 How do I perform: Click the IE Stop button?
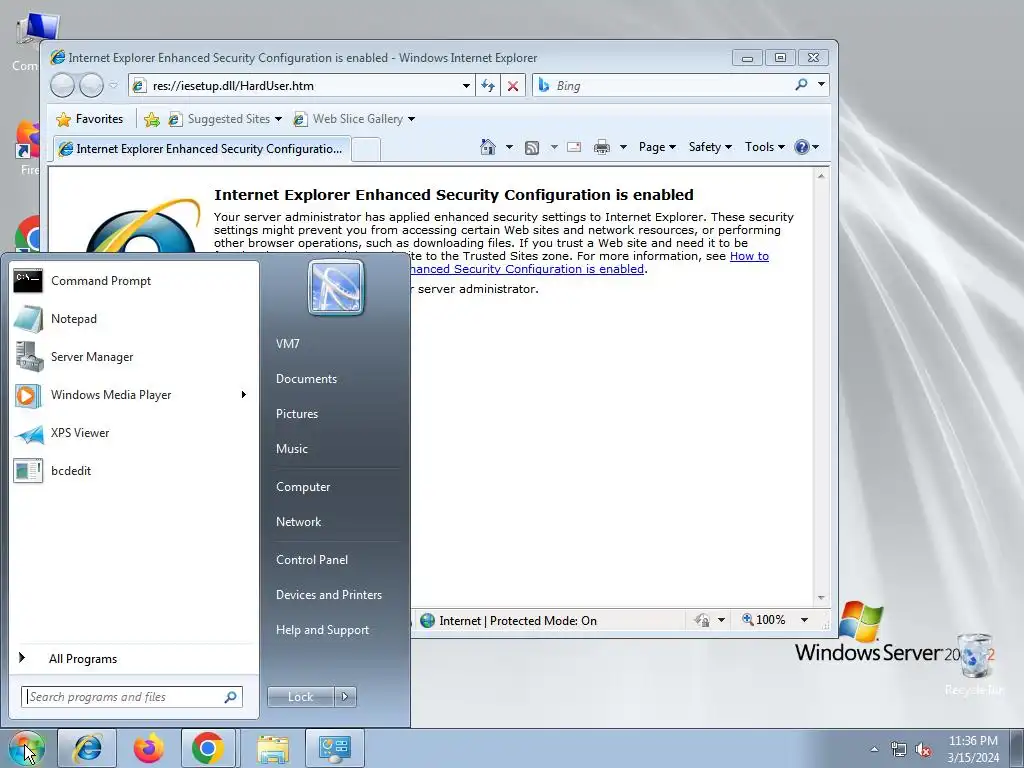click(513, 86)
